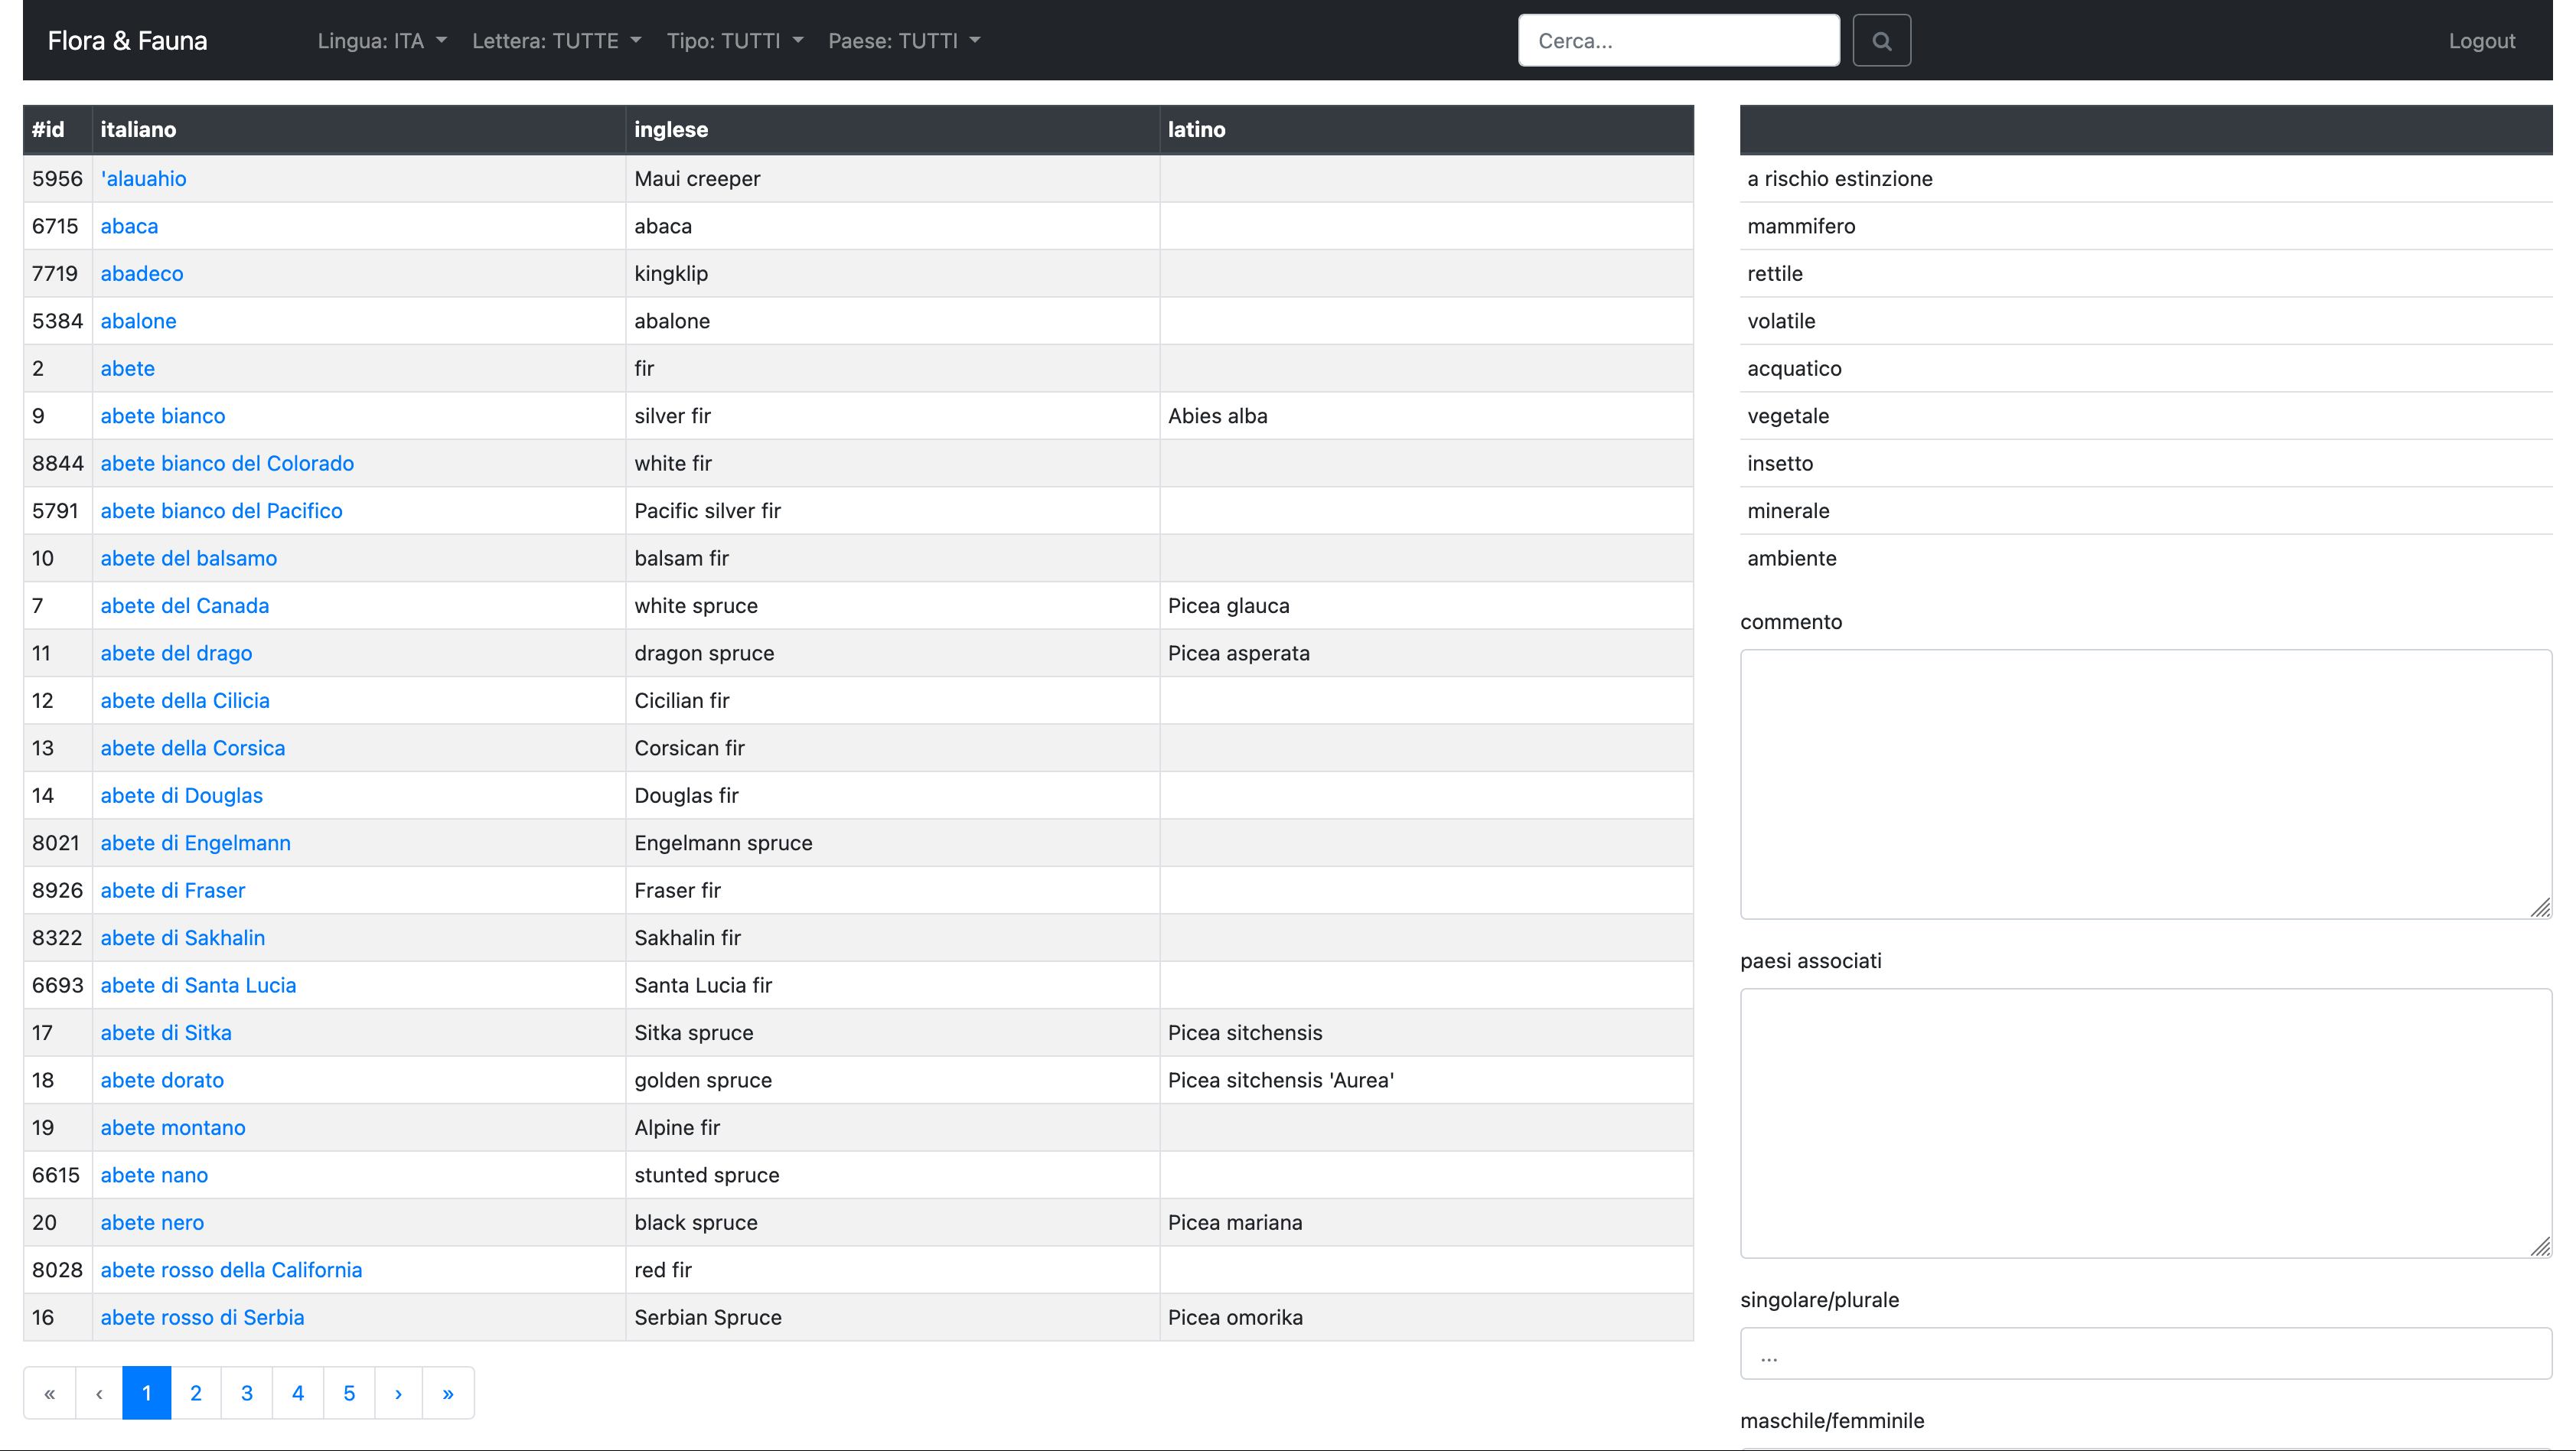The width and height of the screenshot is (2576, 1451).
Task: Open the 'abete bianco' entry
Action: tap(162, 416)
